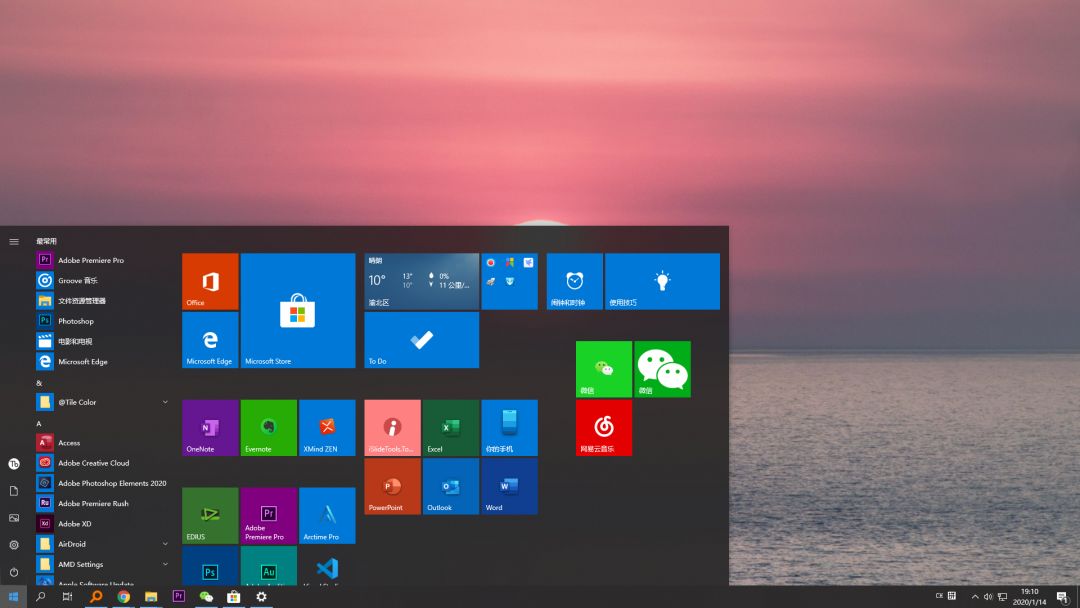Open Groove 音乐 in the app list
Image resolution: width=1080 pixels, height=608 pixels.
point(102,280)
